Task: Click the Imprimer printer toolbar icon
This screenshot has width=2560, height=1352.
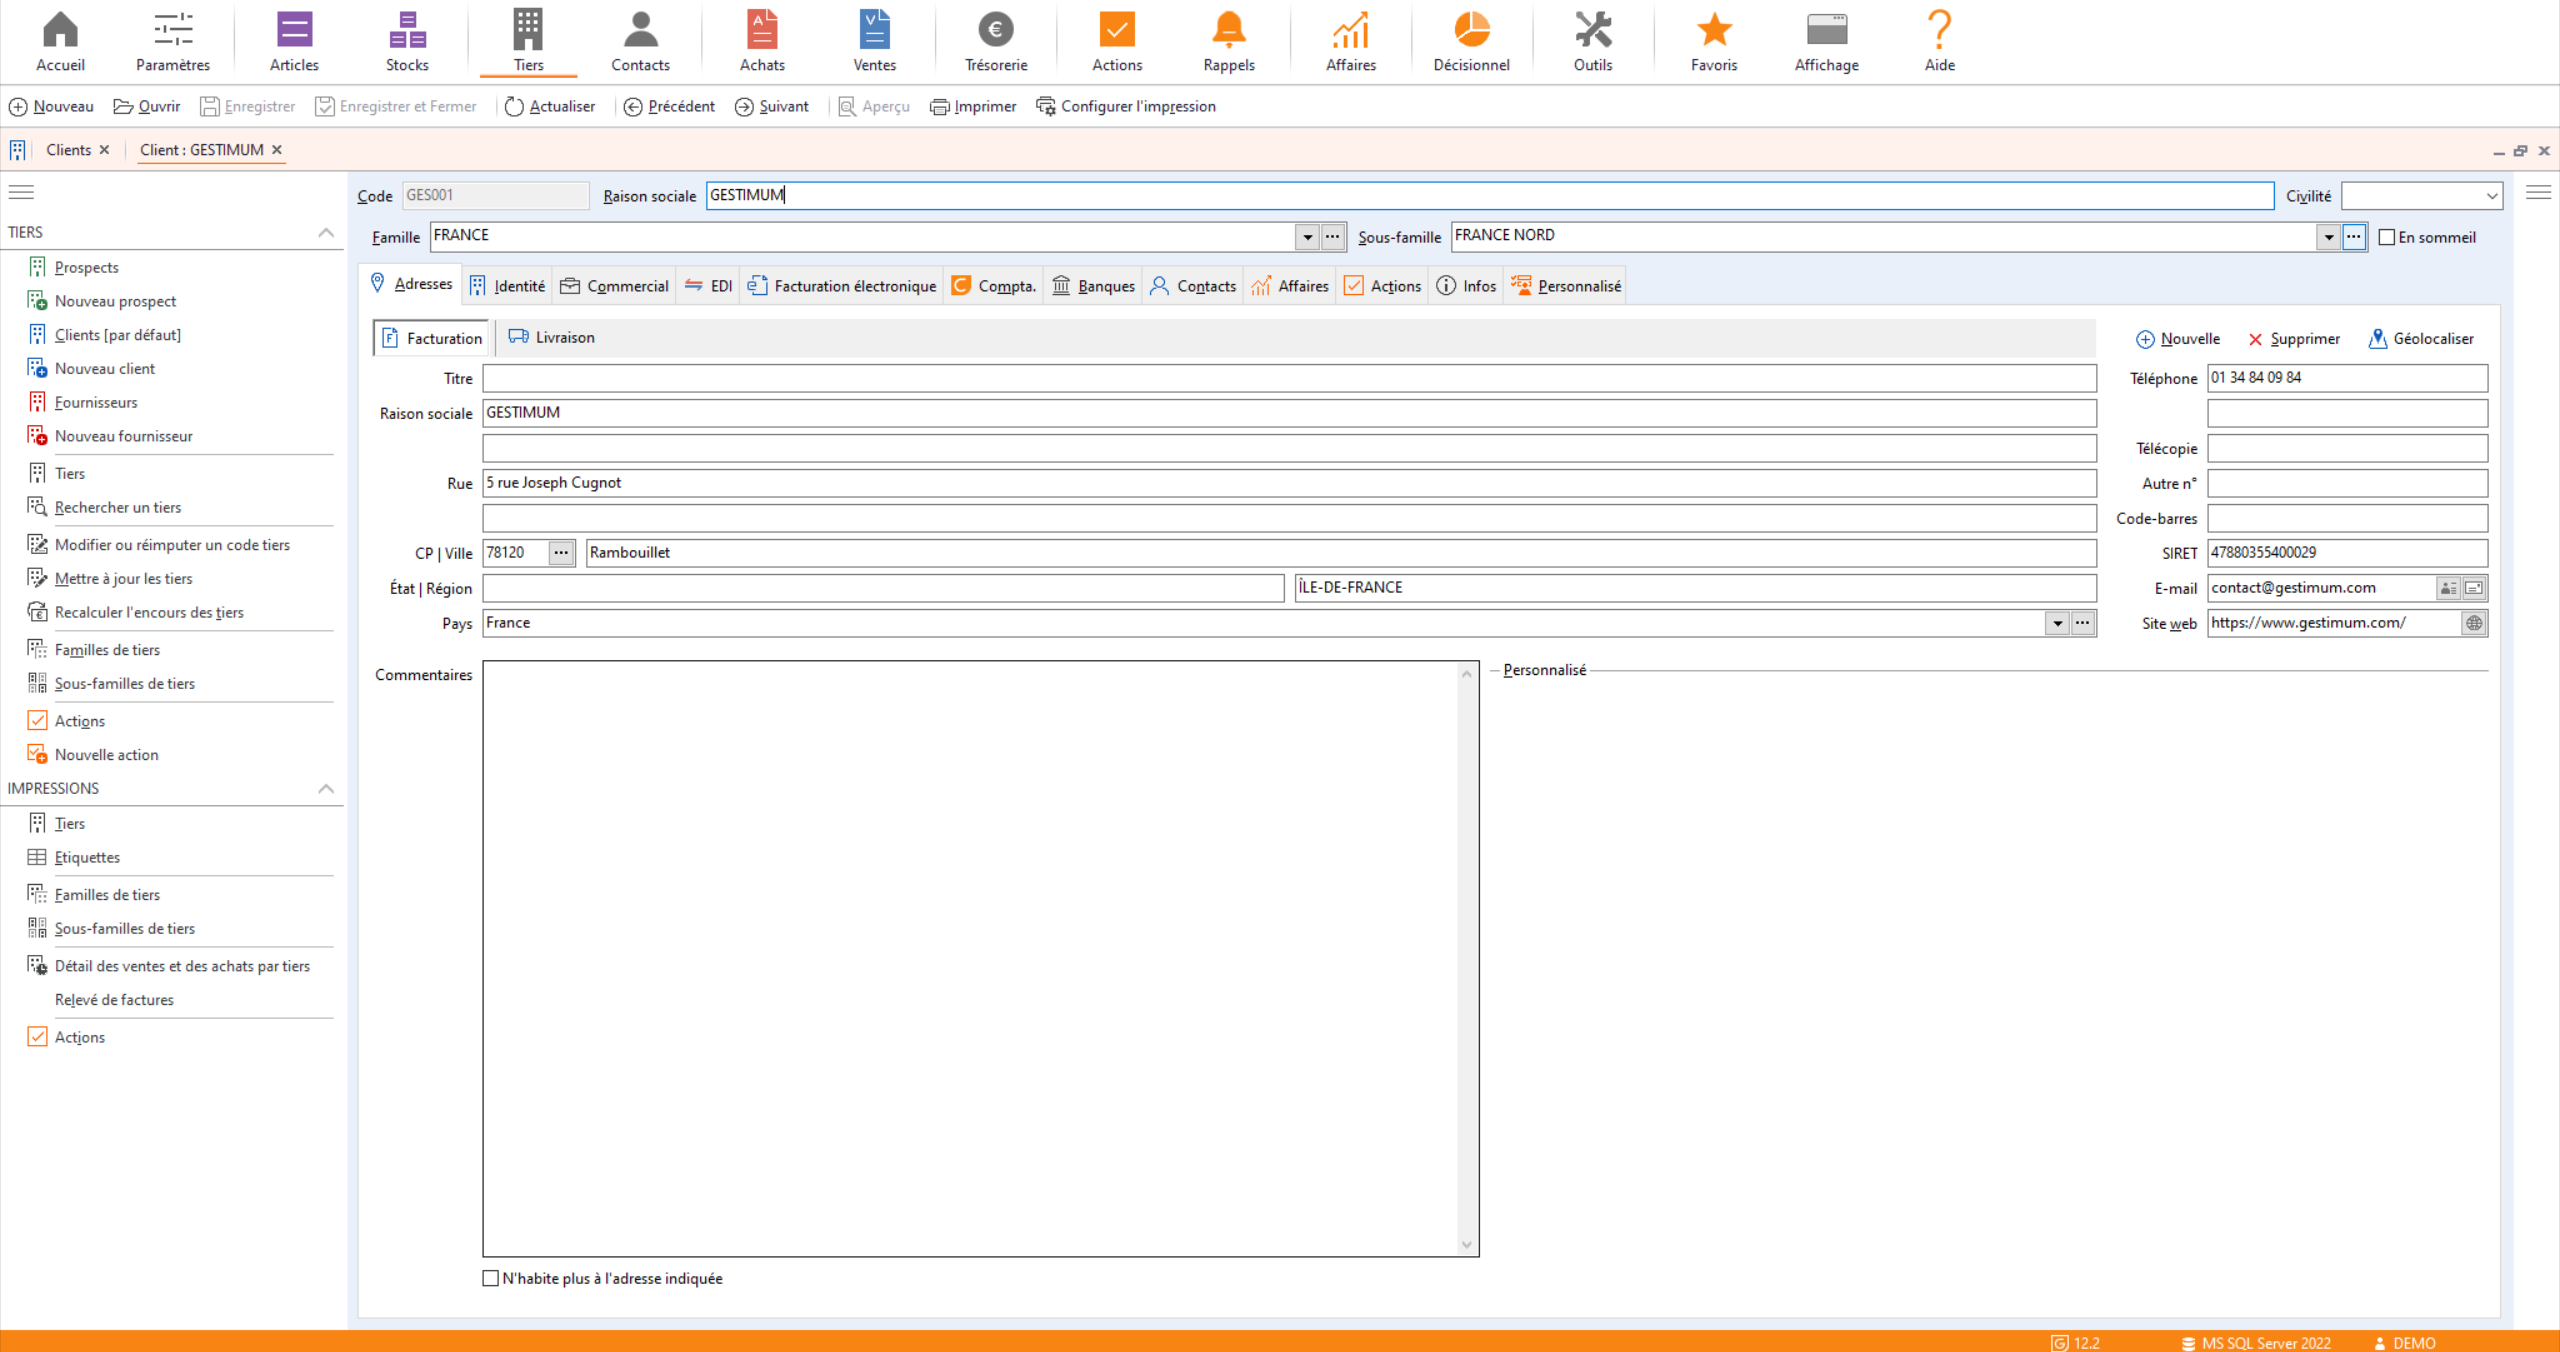Action: pos(939,107)
